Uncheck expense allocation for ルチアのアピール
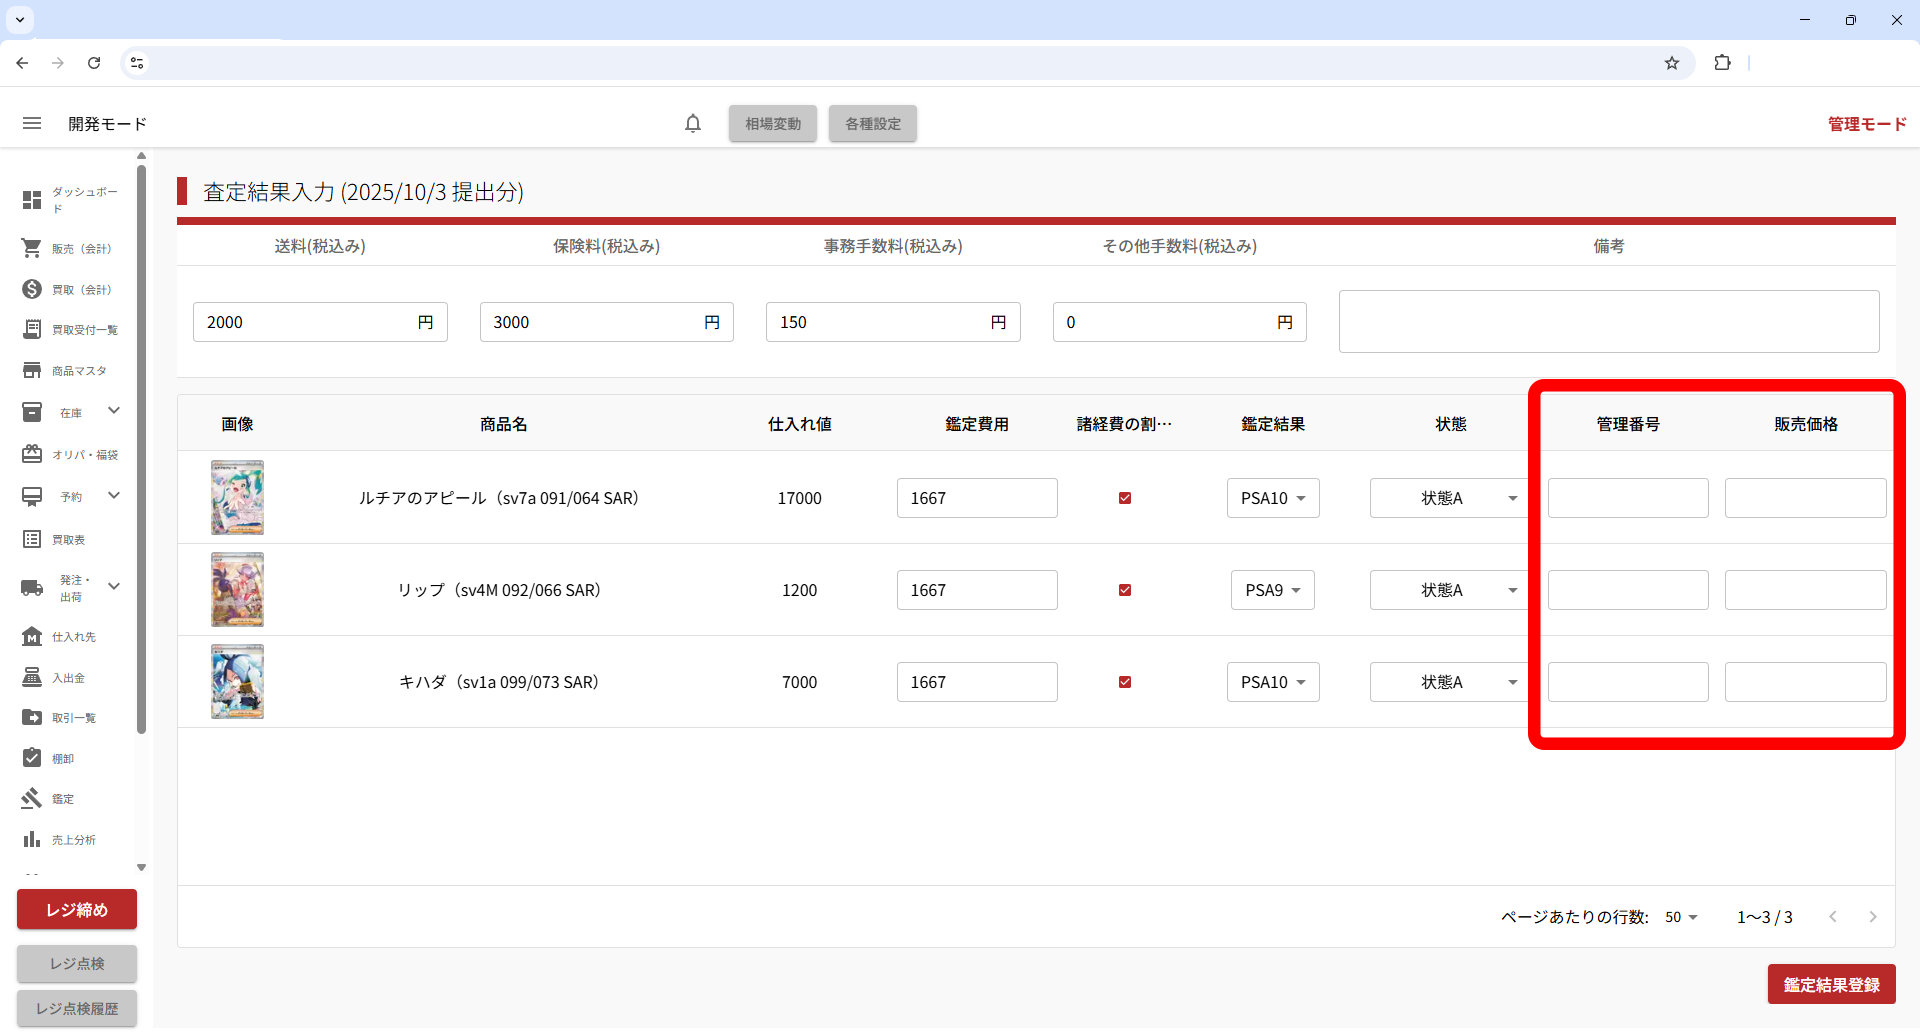Viewport: 1920px width, 1032px height. [1125, 498]
